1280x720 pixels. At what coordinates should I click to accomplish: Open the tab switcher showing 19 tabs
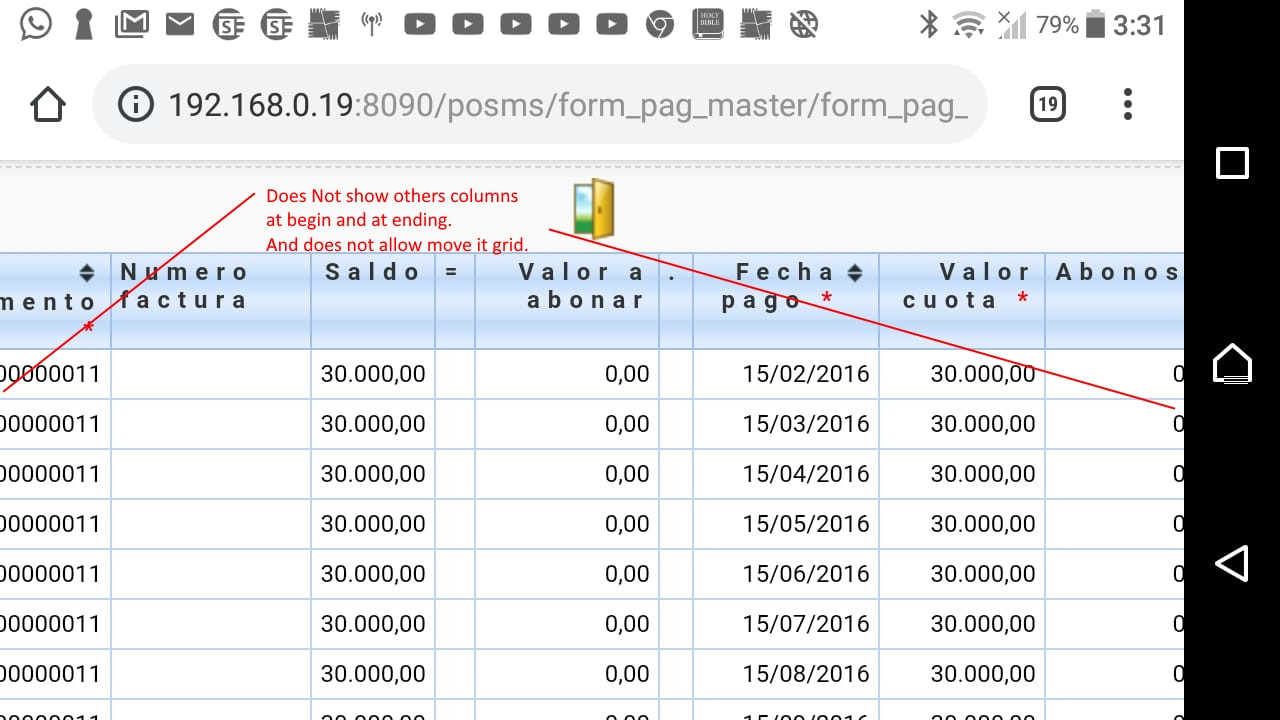point(1047,104)
